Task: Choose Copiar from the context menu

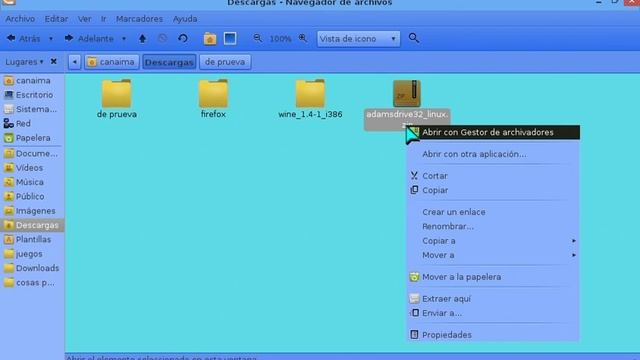Action: (x=493, y=190)
